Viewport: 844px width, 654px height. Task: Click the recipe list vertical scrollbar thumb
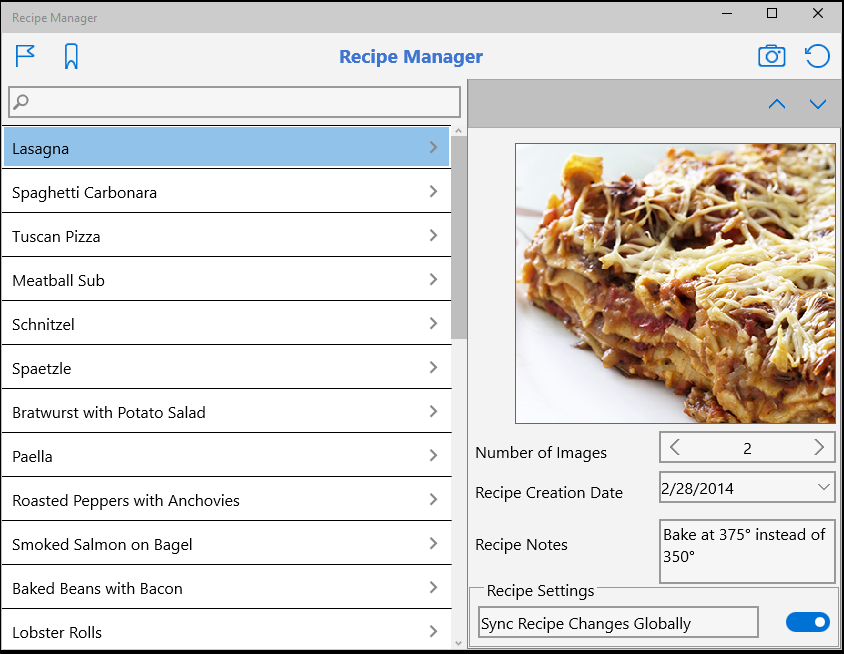pyautogui.click(x=459, y=237)
